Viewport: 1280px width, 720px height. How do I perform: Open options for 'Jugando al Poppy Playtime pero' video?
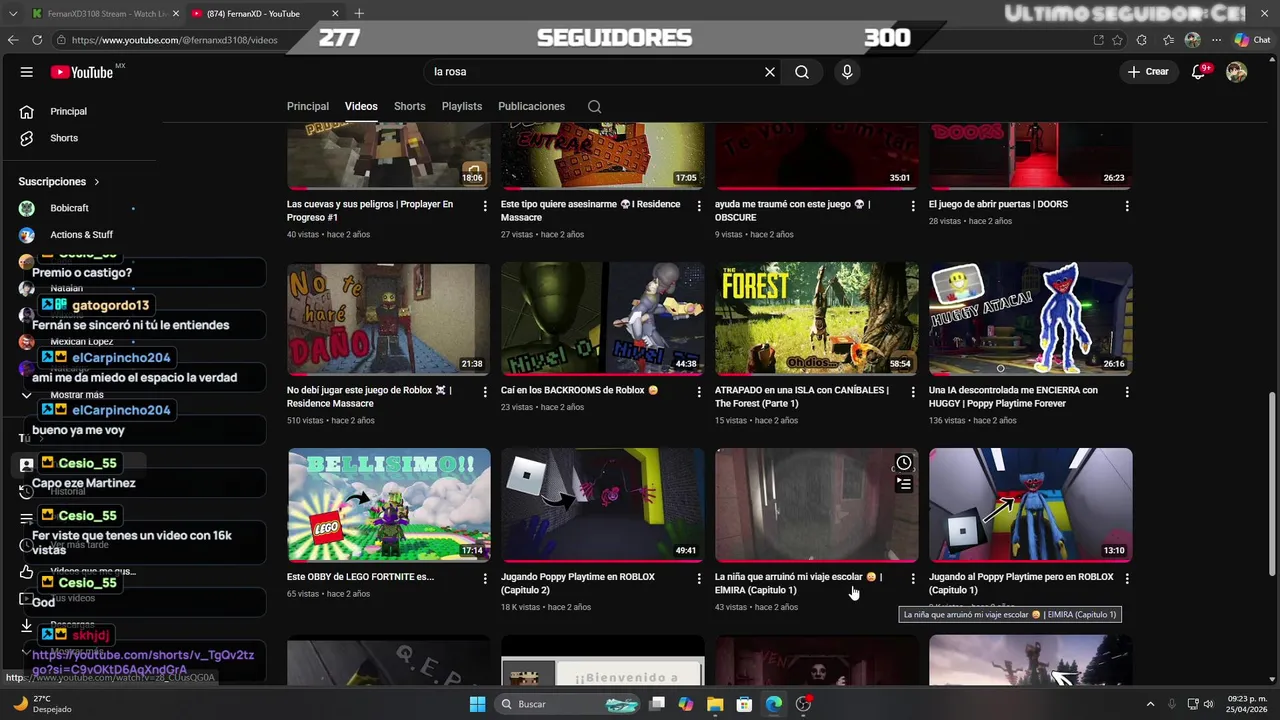(x=1127, y=579)
